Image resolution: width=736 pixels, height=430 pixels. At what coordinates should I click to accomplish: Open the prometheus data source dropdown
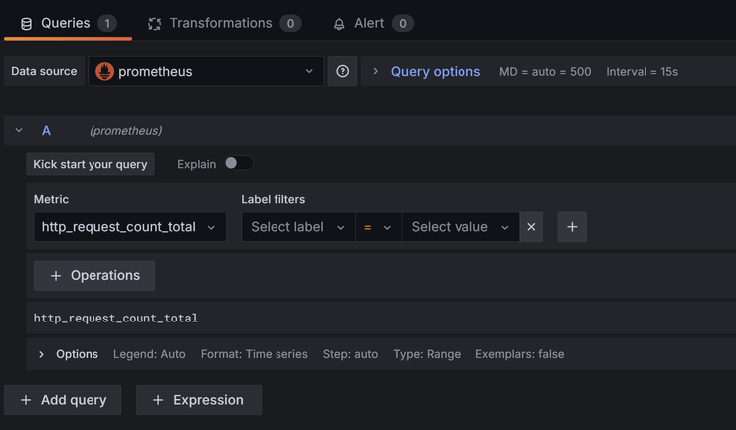[x=205, y=71]
